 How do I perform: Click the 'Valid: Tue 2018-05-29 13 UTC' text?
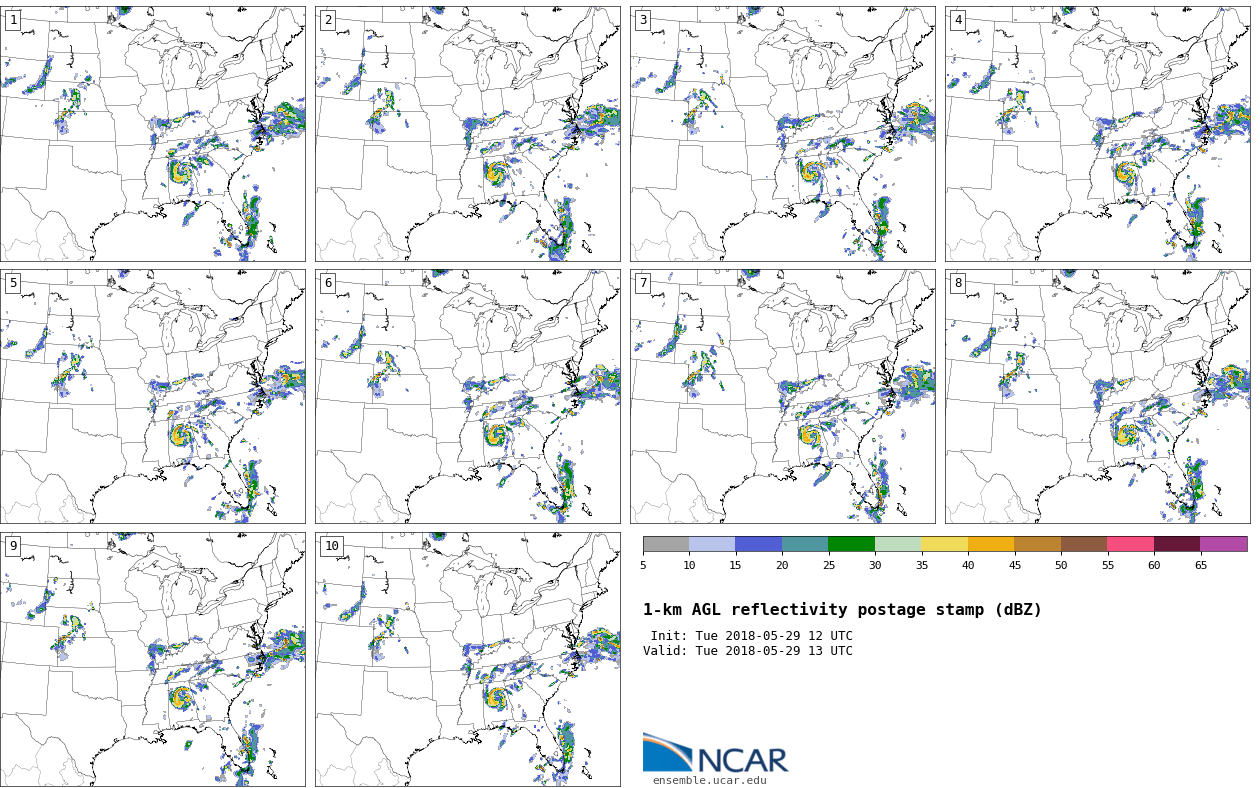click(x=748, y=651)
